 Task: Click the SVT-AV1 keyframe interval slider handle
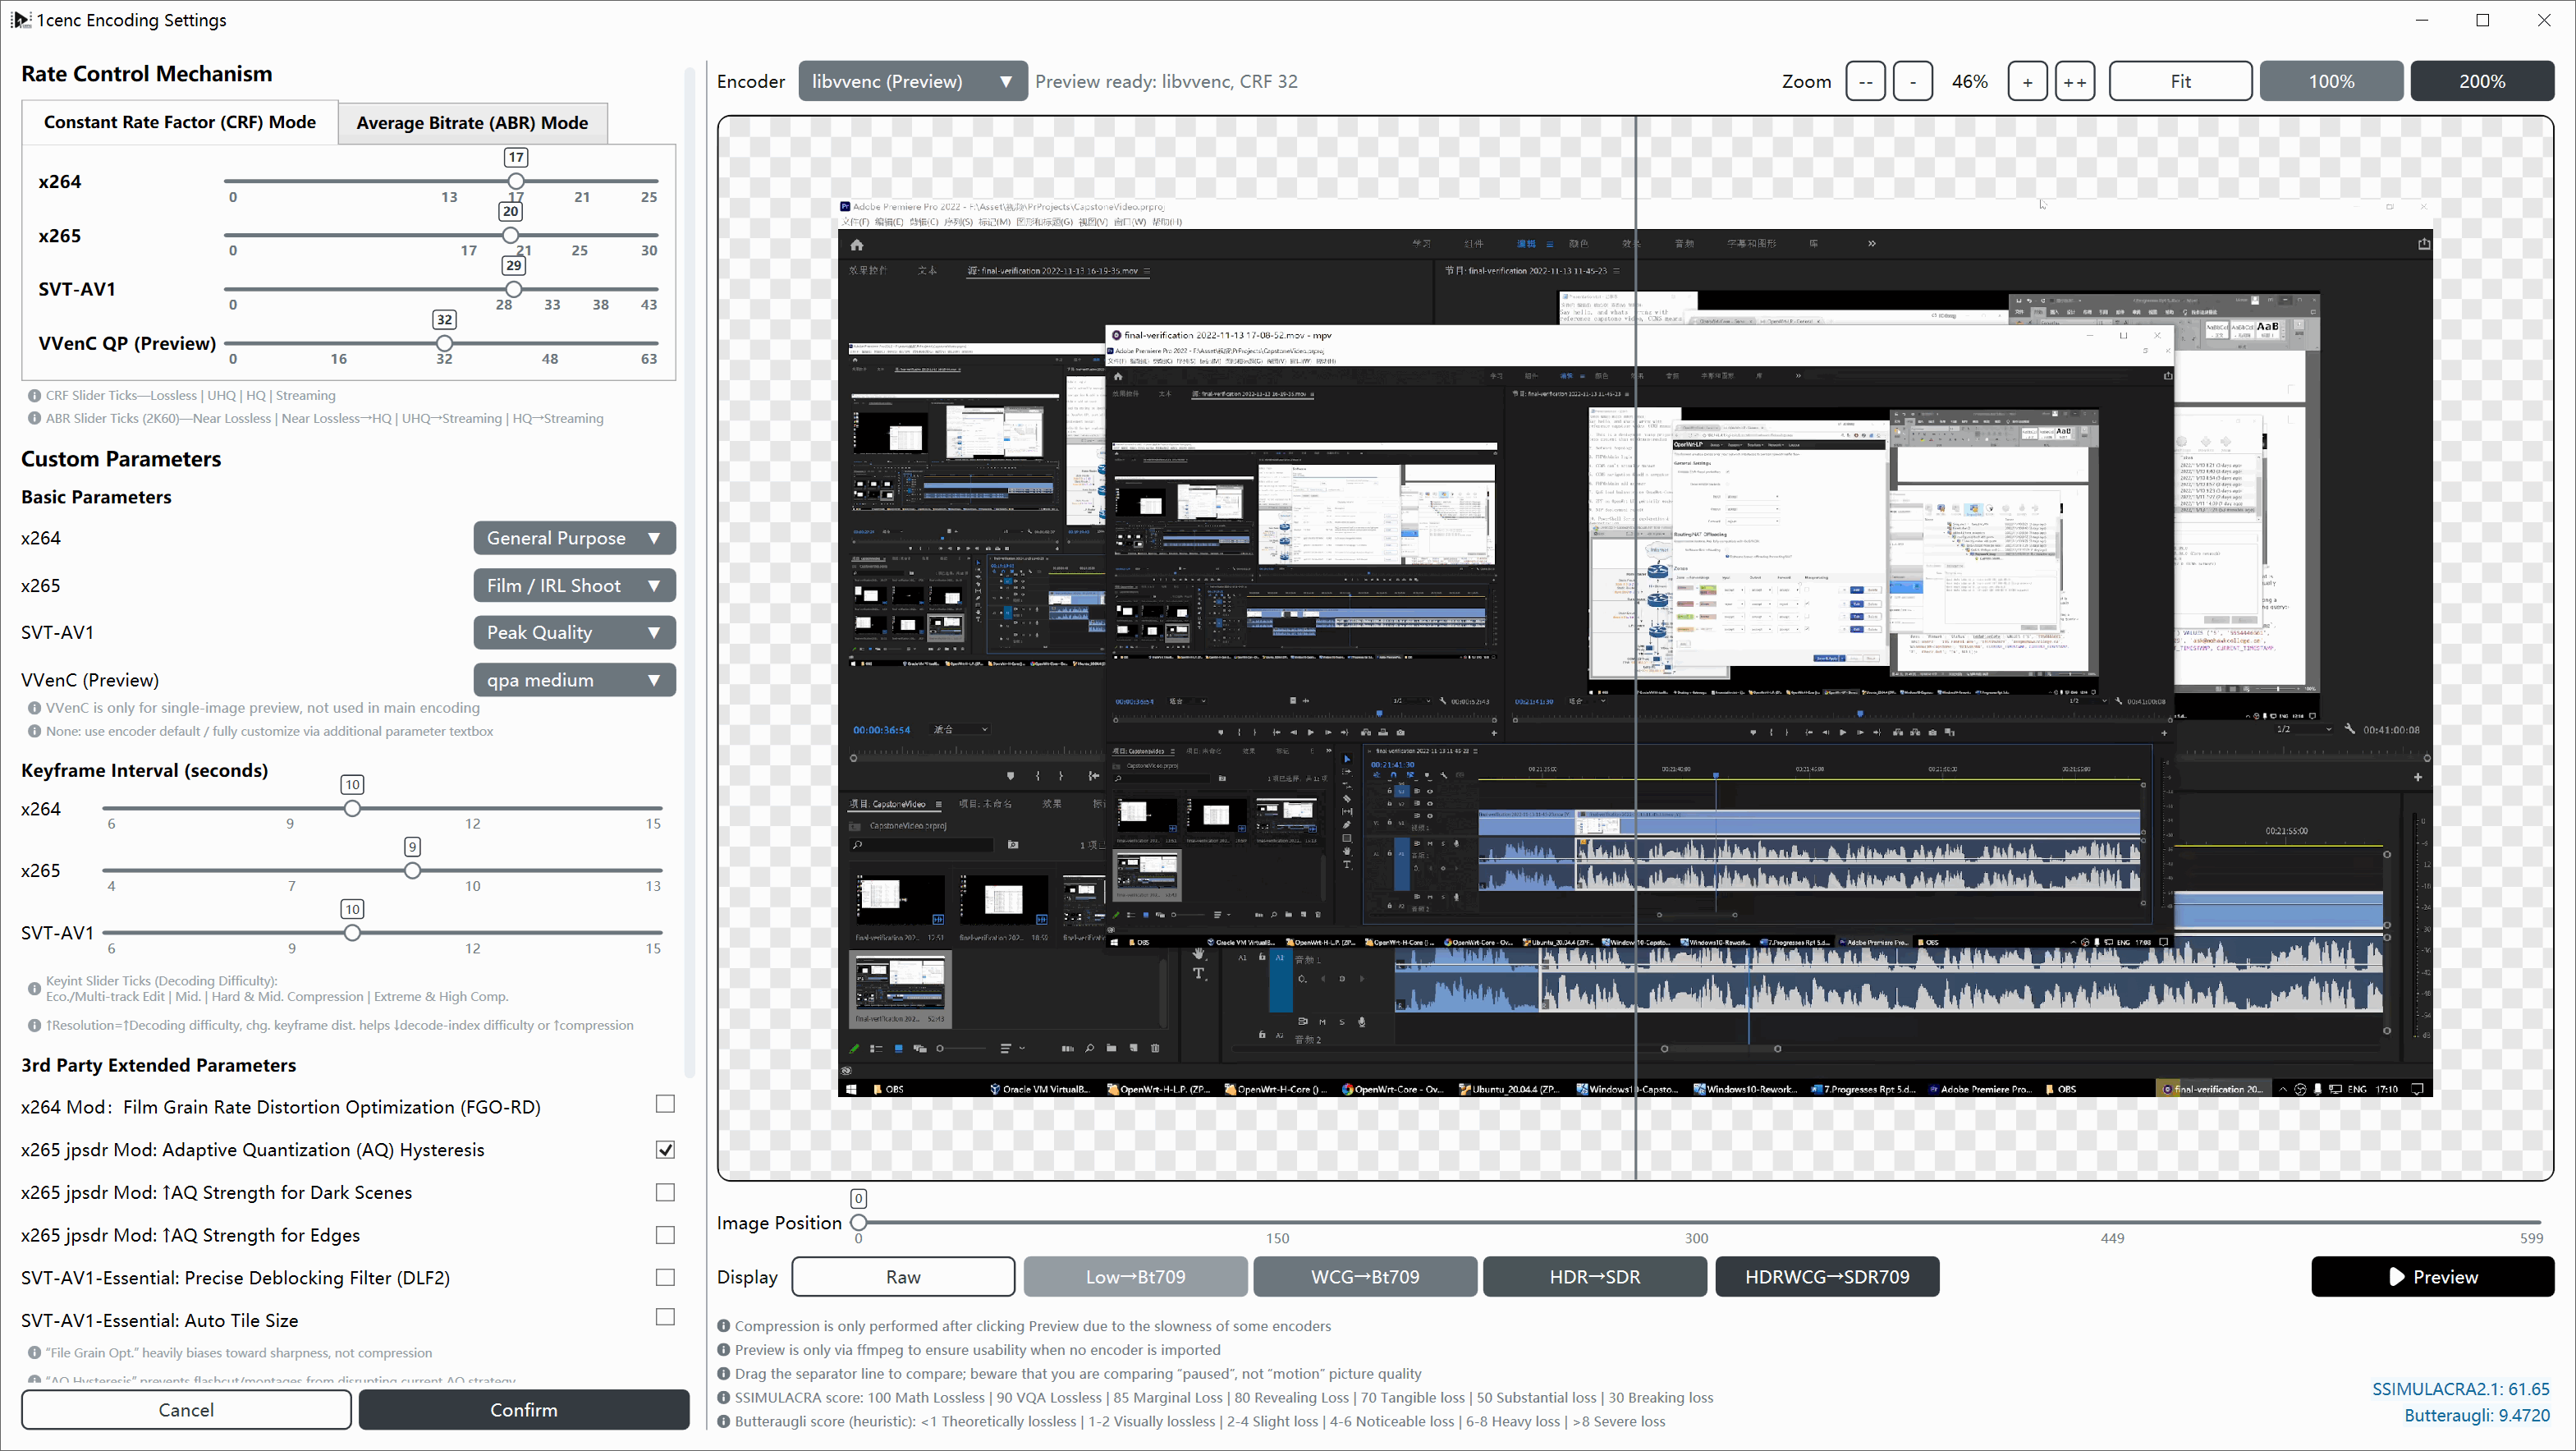[x=352, y=932]
